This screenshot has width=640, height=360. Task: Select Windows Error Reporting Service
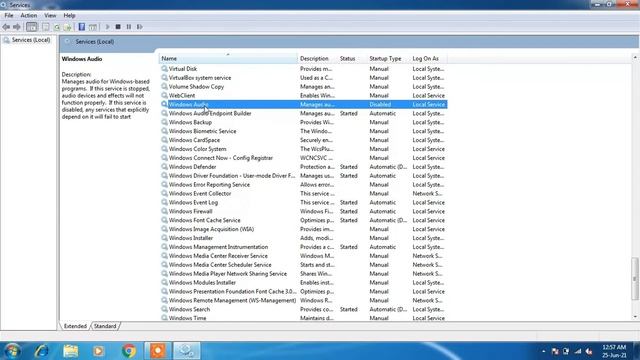point(303,184)
